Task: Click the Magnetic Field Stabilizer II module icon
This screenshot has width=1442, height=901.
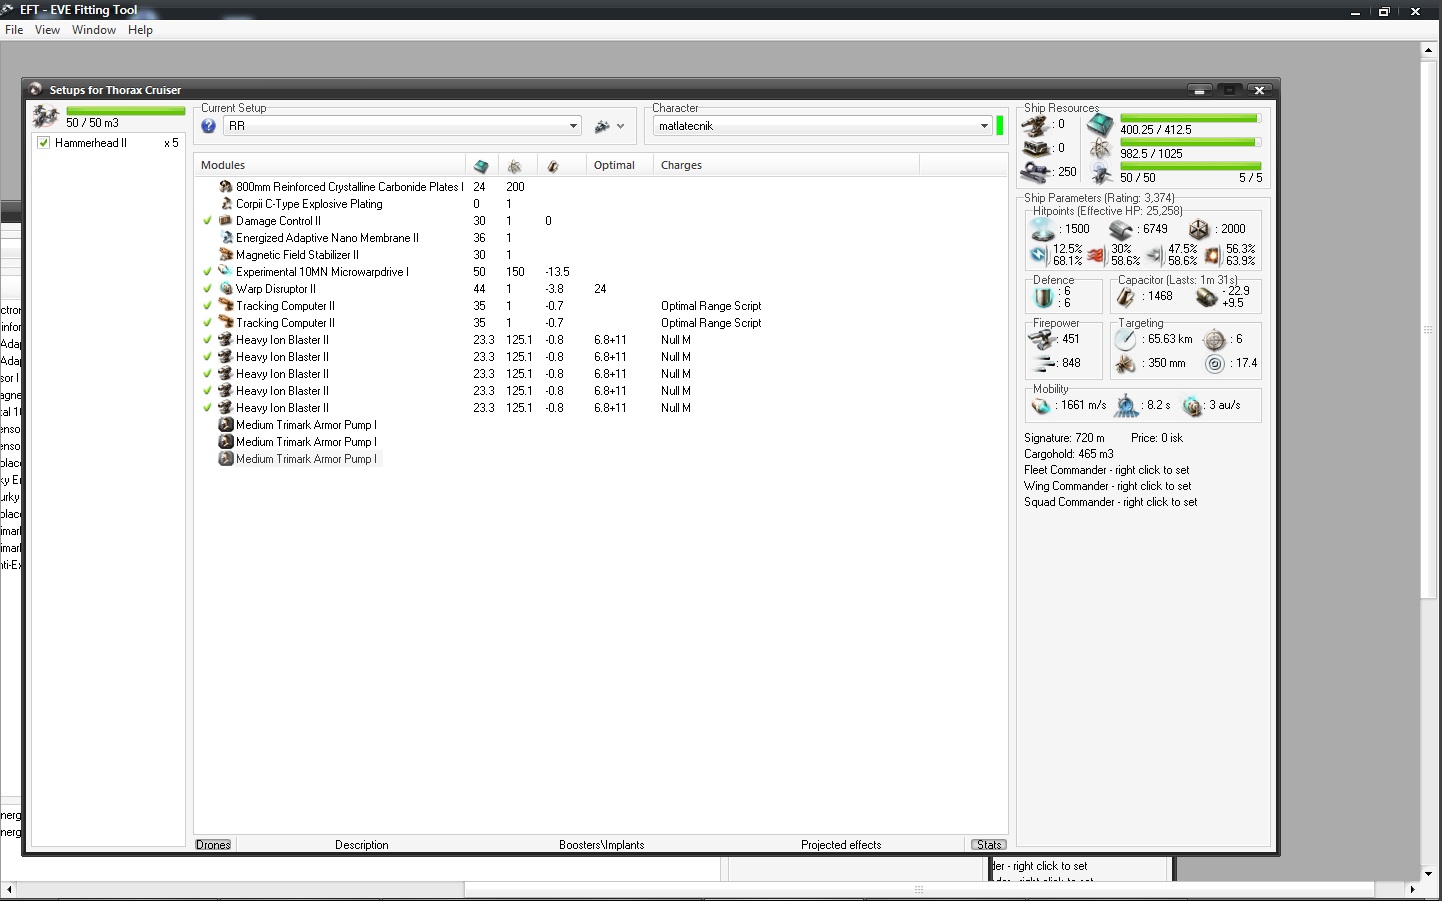Action: [226, 255]
